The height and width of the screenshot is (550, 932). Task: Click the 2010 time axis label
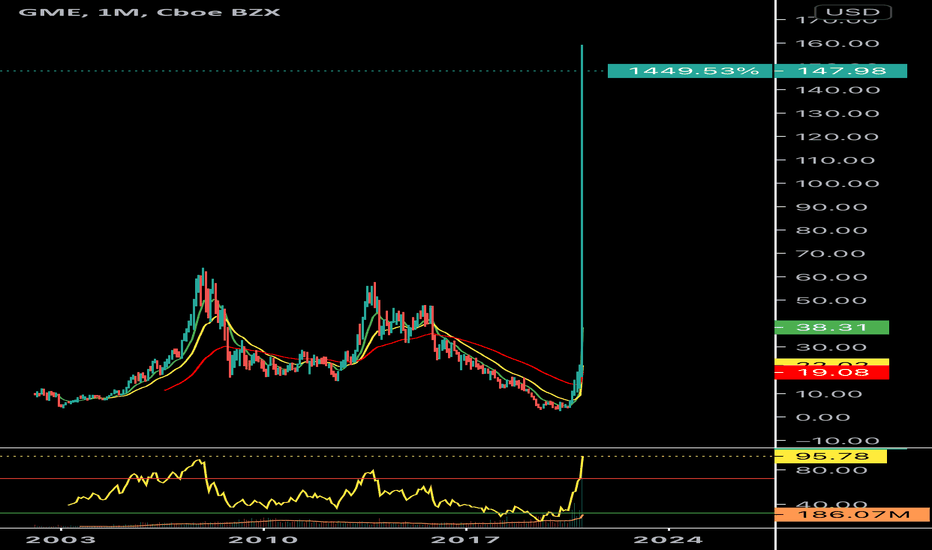[263, 539]
